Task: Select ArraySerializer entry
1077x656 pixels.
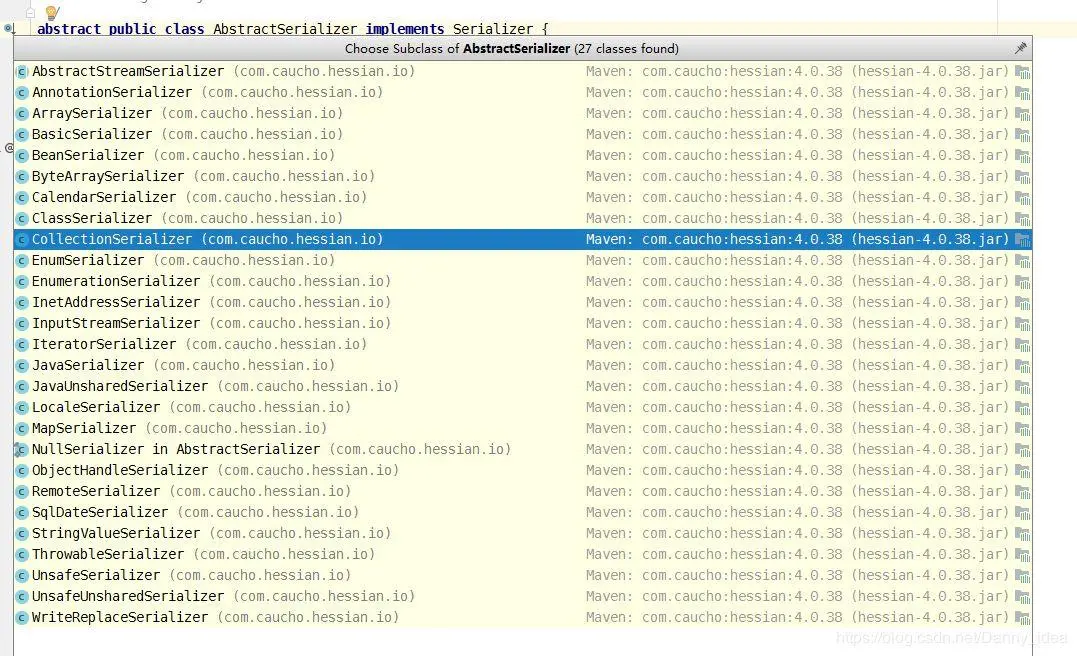Action: [x=523, y=113]
